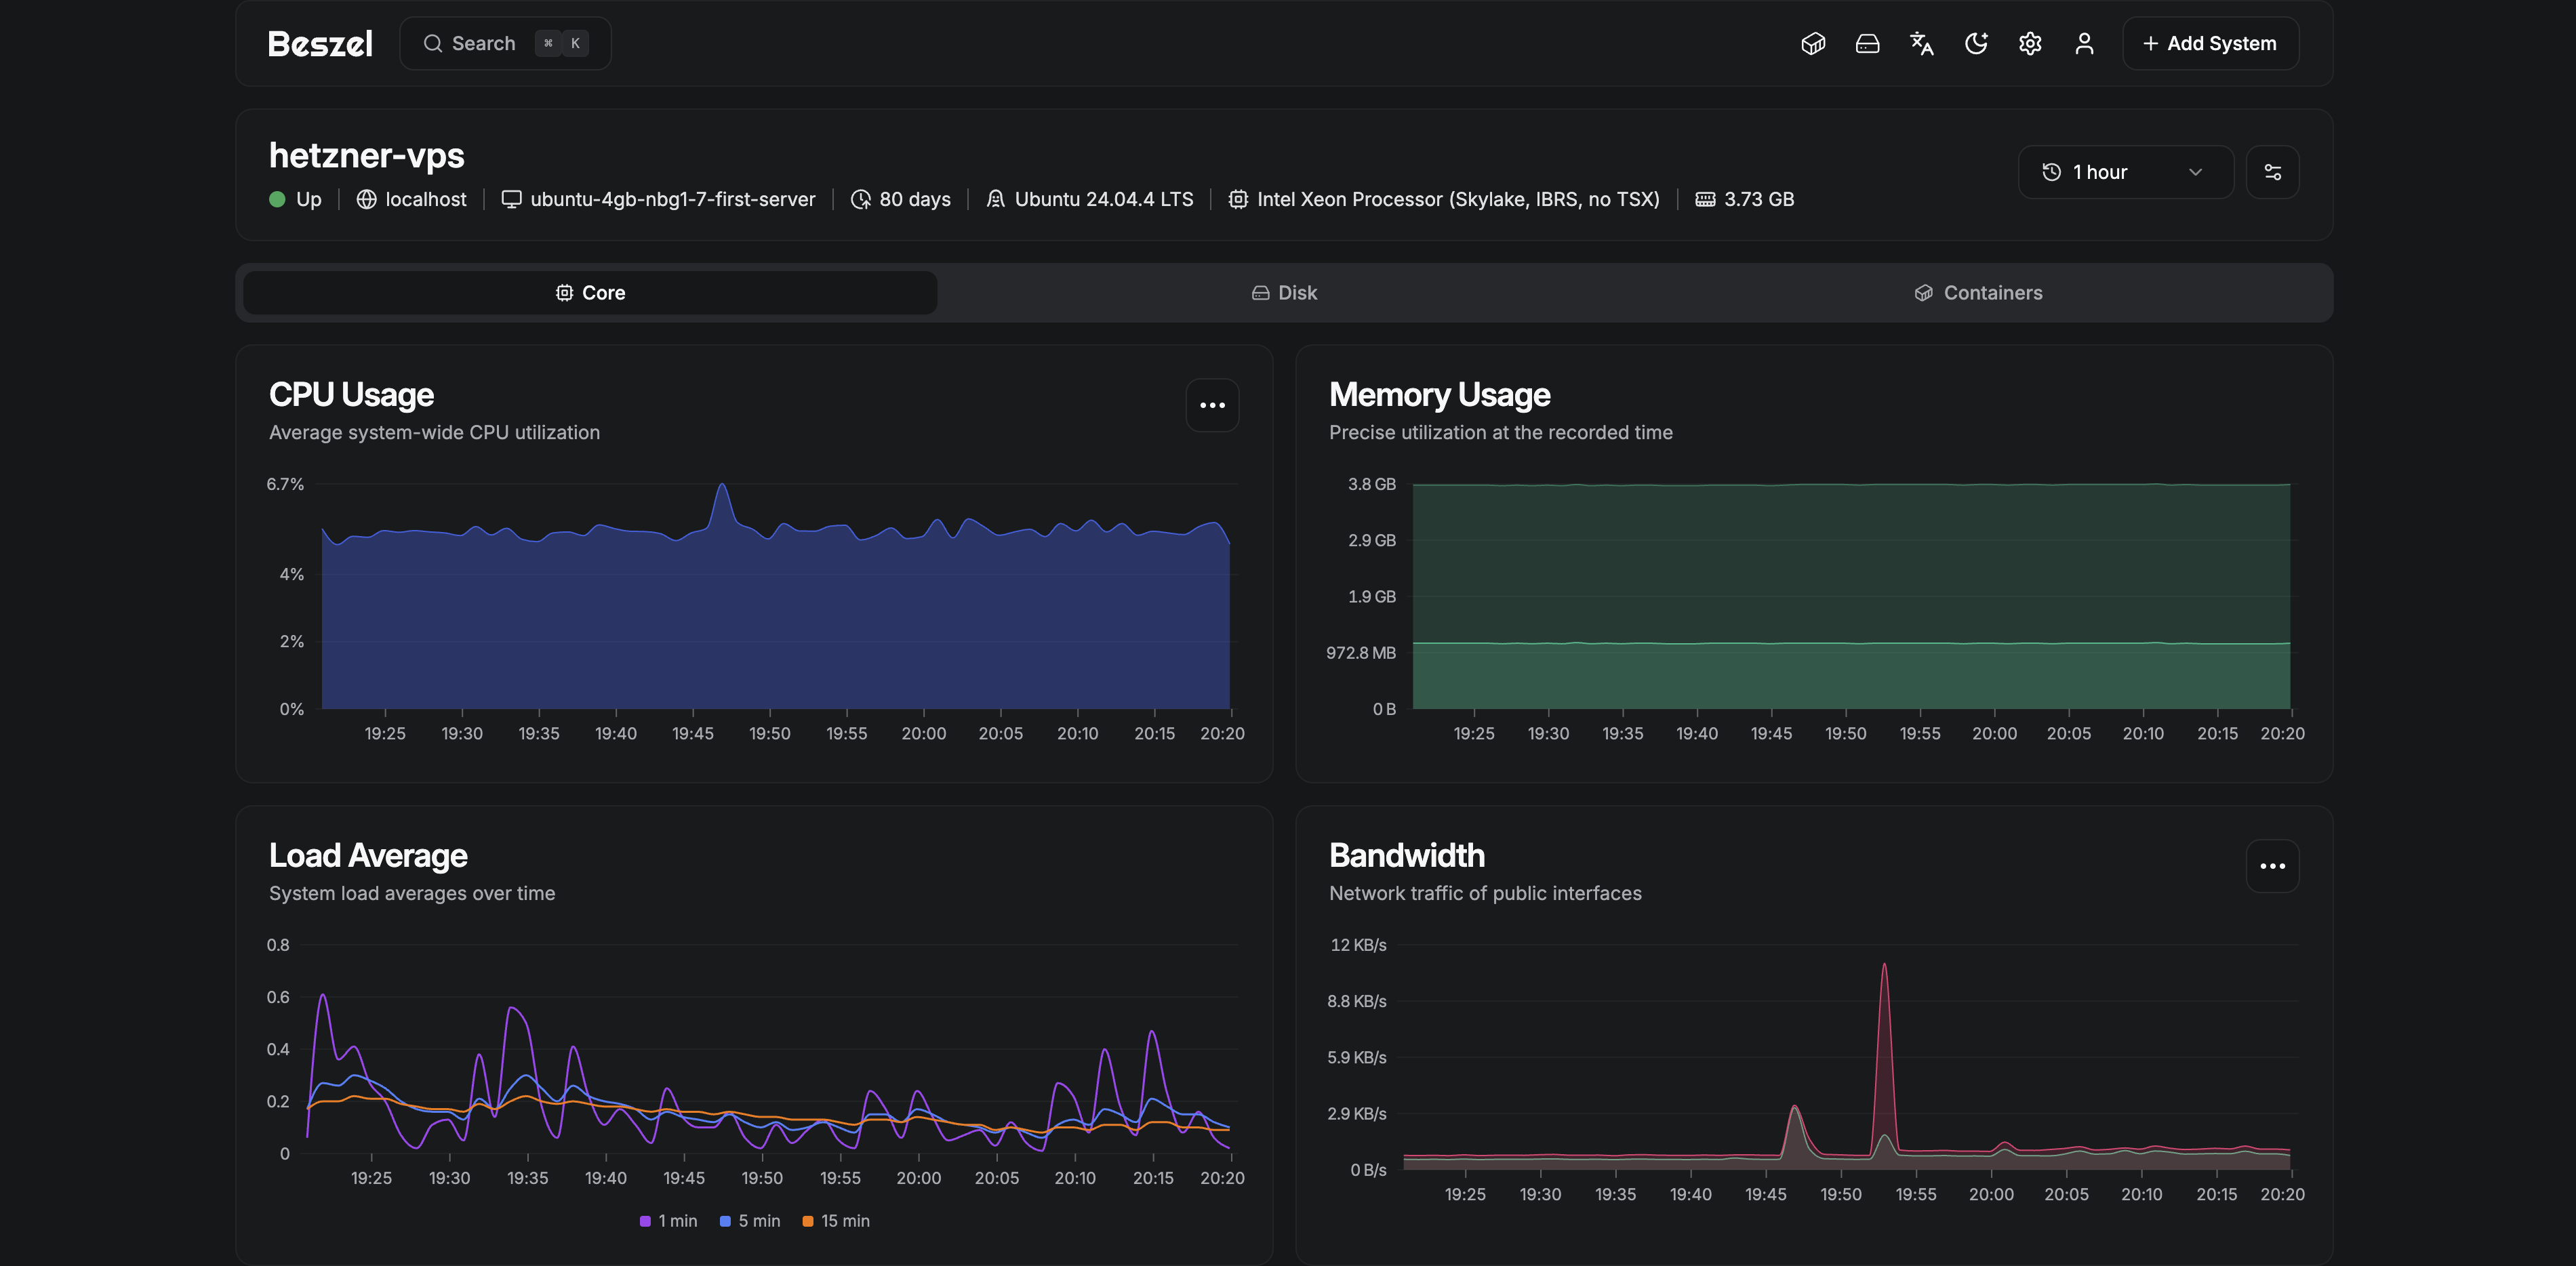Click the chevron arrow of 1 hour
The width and height of the screenshot is (2576, 1266).
[2195, 172]
